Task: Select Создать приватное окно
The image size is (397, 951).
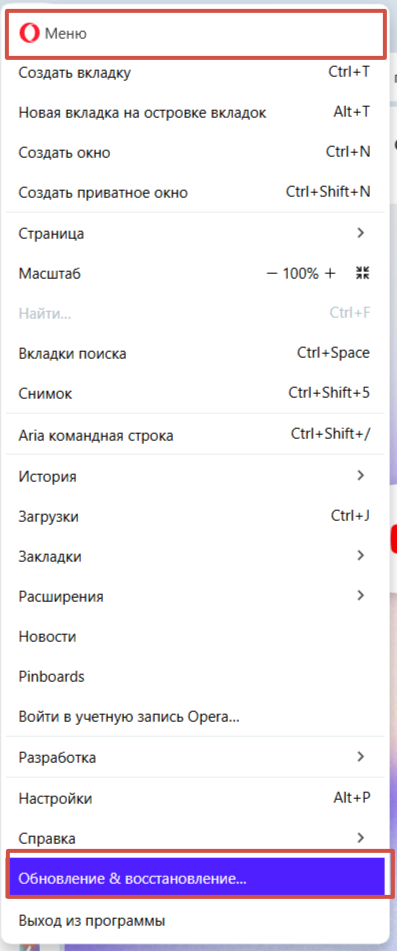Action: pos(195,192)
